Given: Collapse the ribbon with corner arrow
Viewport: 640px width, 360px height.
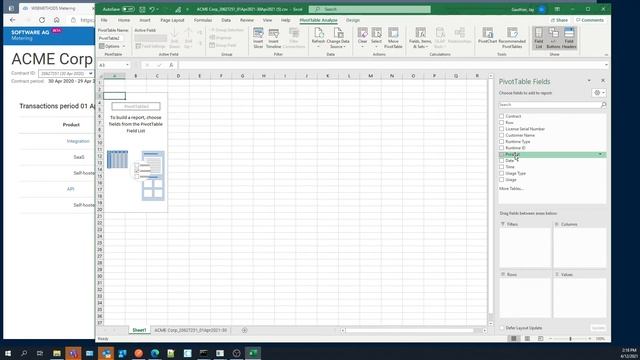Looking at the screenshot, I should [x=606, y=54].
